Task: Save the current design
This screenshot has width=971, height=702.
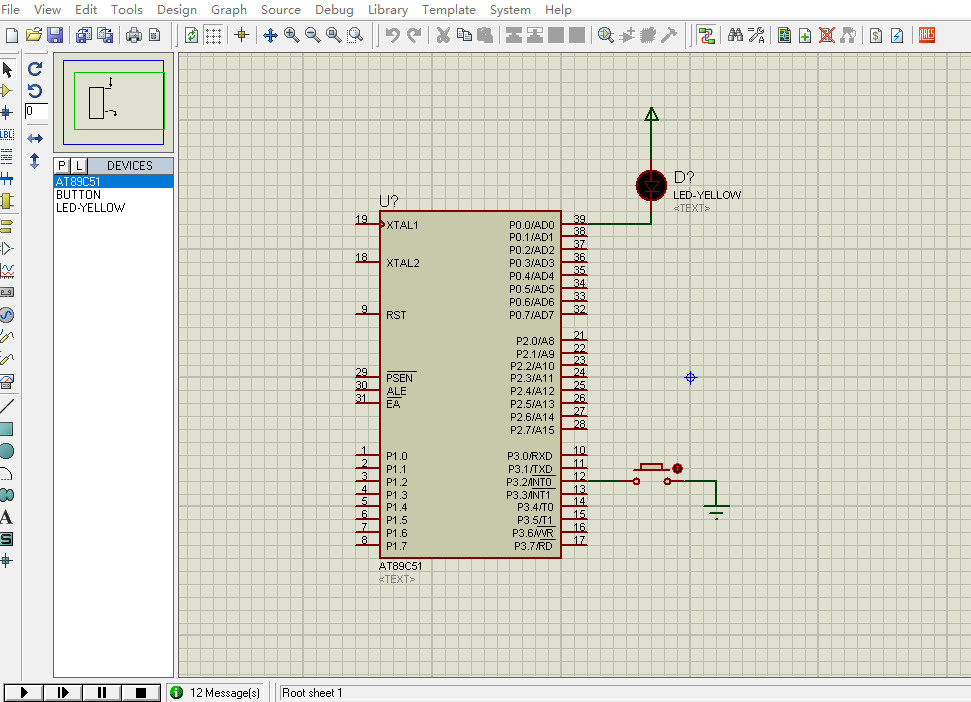Action: [x=55, y=35]
